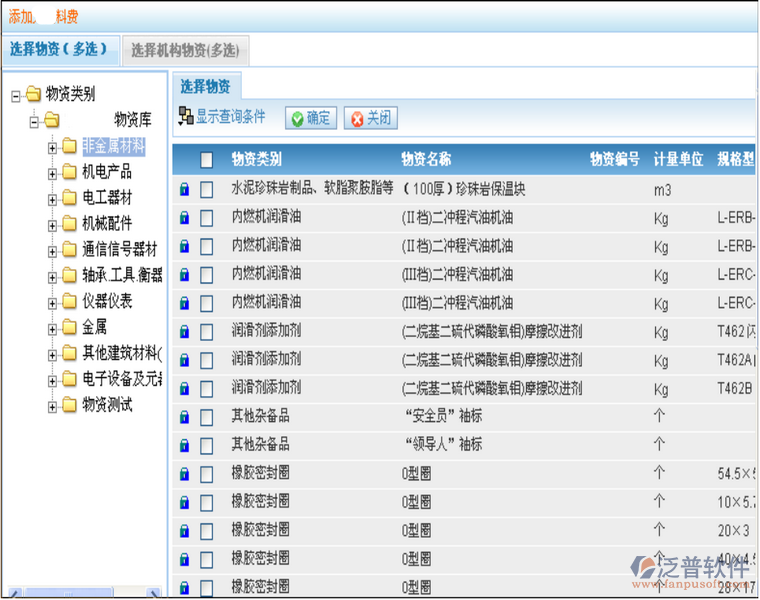The image size is (760, 600).
Task: Click the tree panel horizontal scrollbar
Action: tap(84, 593)
